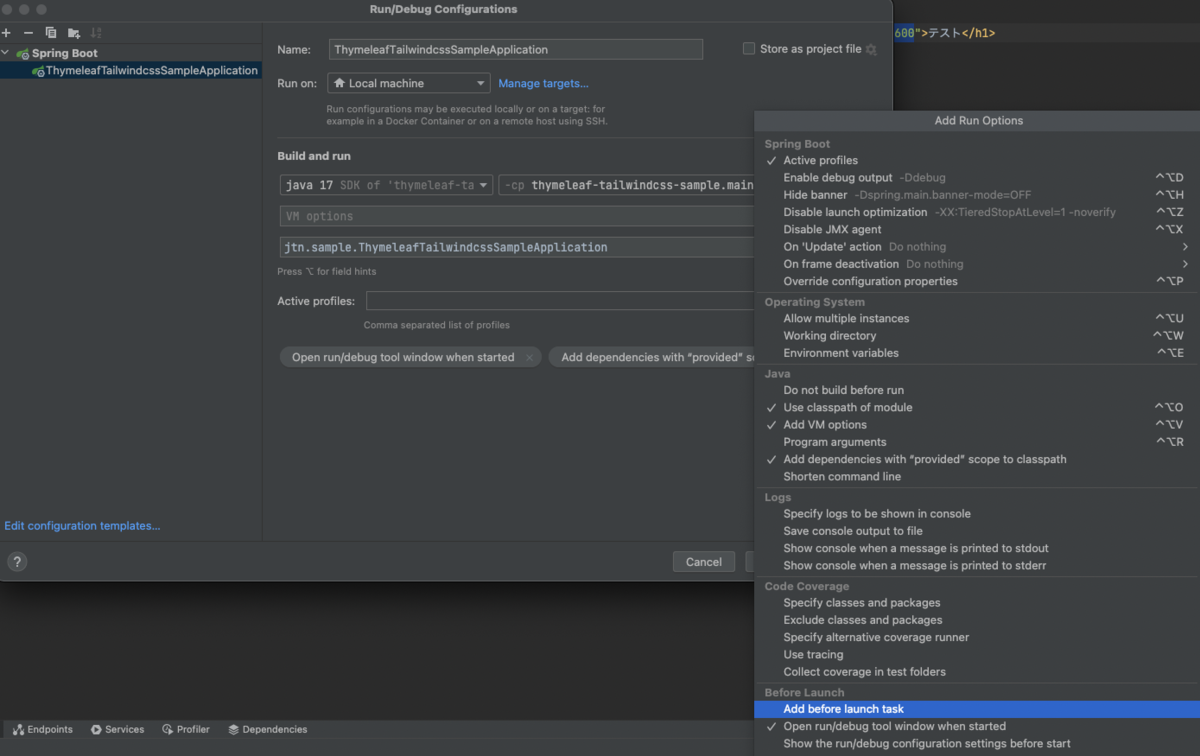Click the home icon in Run on field
1200x756 pixels.
(340, 83)
